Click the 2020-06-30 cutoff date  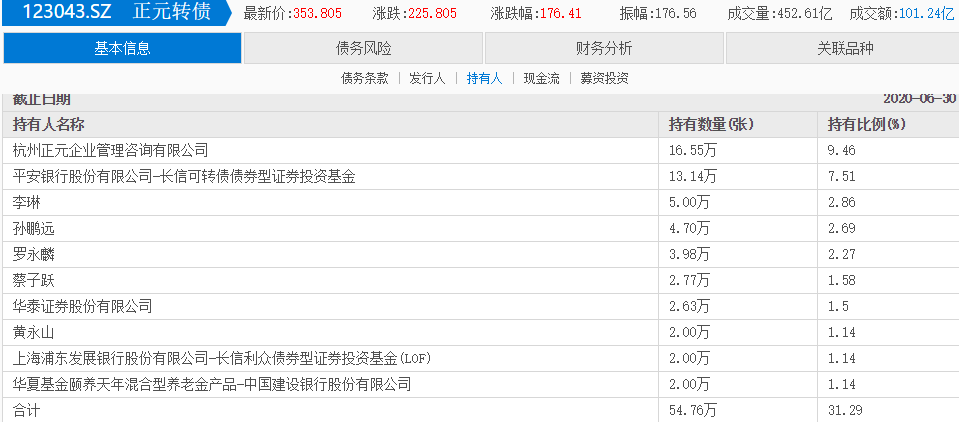(x=920, y=100)
